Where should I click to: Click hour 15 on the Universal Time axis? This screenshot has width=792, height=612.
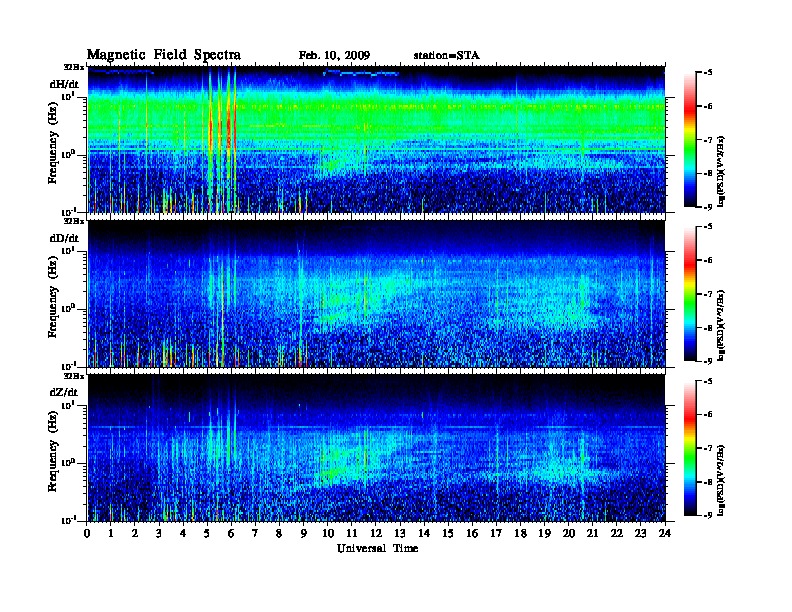(448, 533)
